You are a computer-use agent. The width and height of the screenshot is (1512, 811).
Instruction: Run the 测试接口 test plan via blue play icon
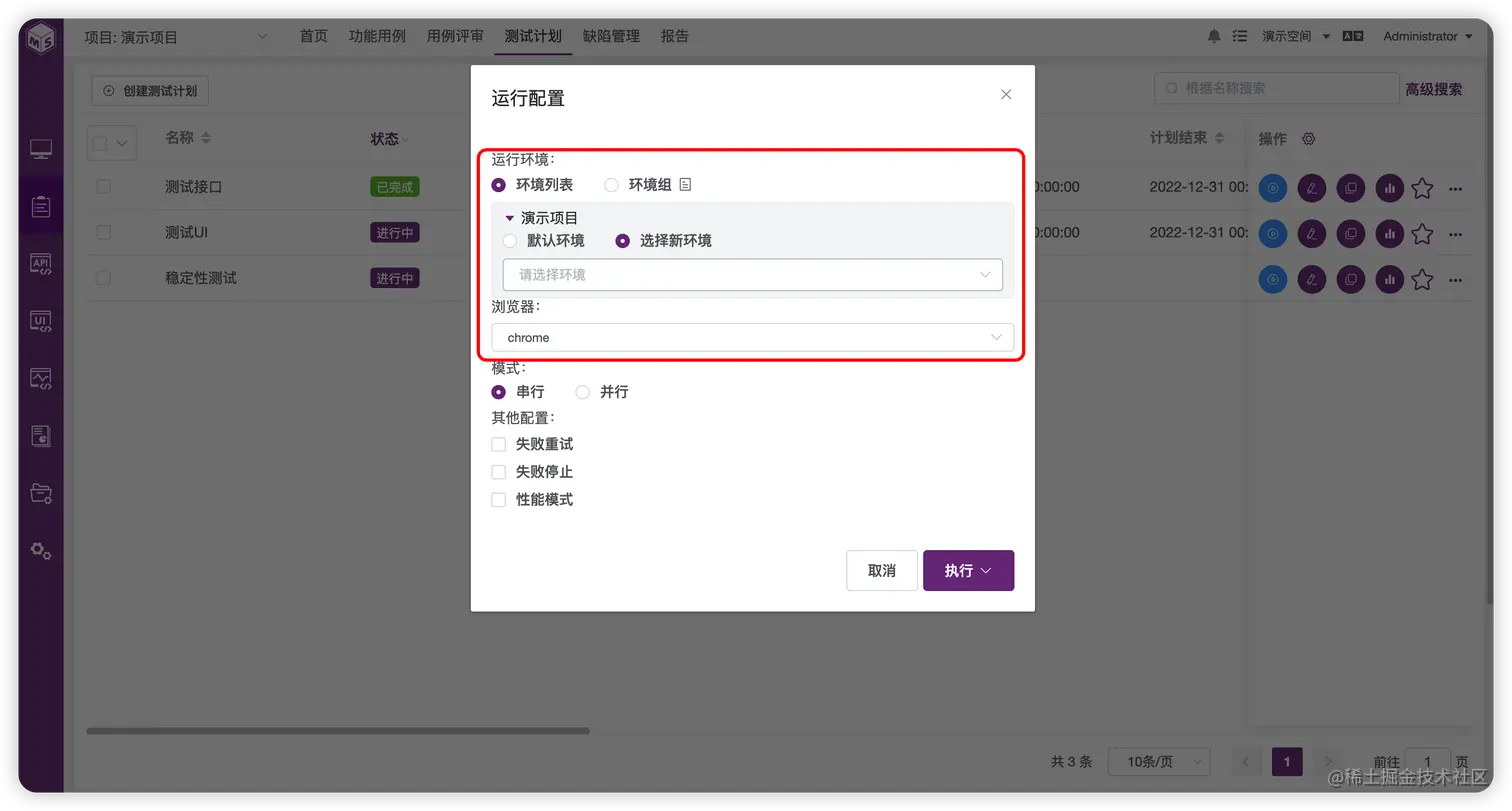point(1272,187)
